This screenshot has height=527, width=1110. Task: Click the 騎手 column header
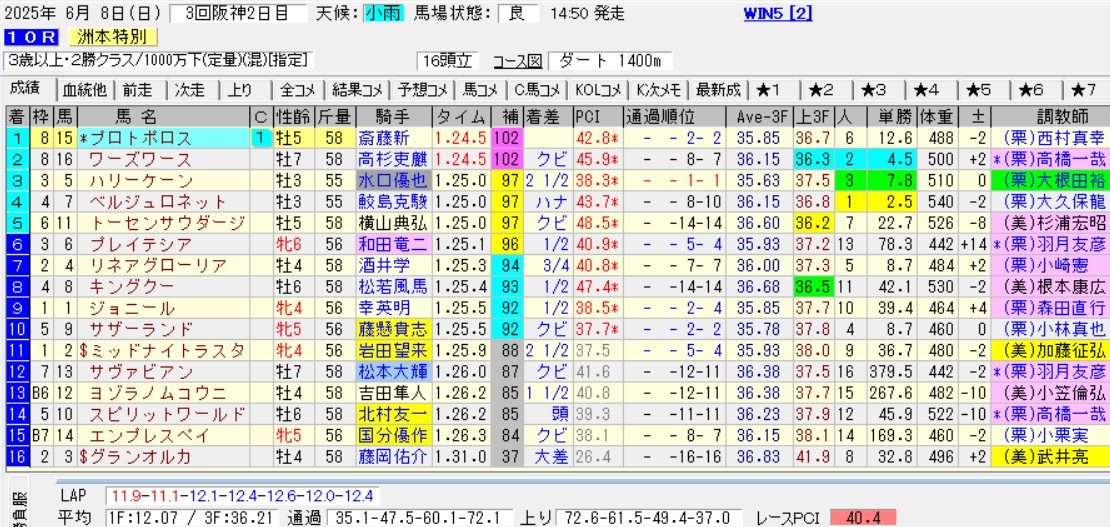(x=393, y=115)
